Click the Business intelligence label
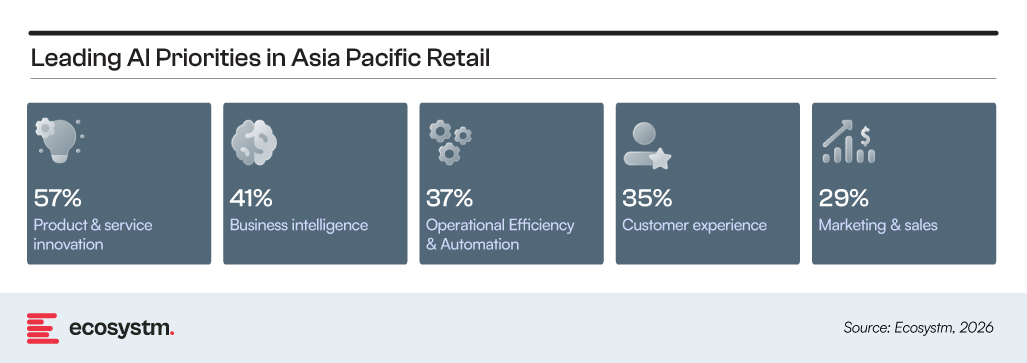This screenshot has width=1027, height=363. tap(299, 225)
